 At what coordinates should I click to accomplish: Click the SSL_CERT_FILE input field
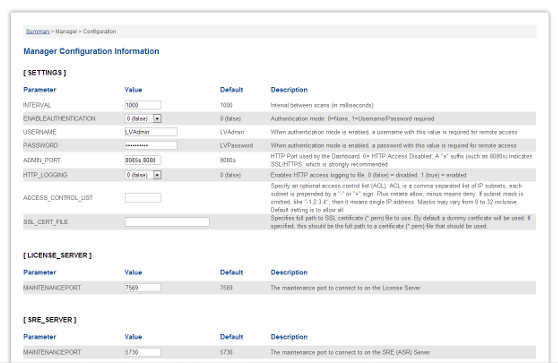(167, 222)
